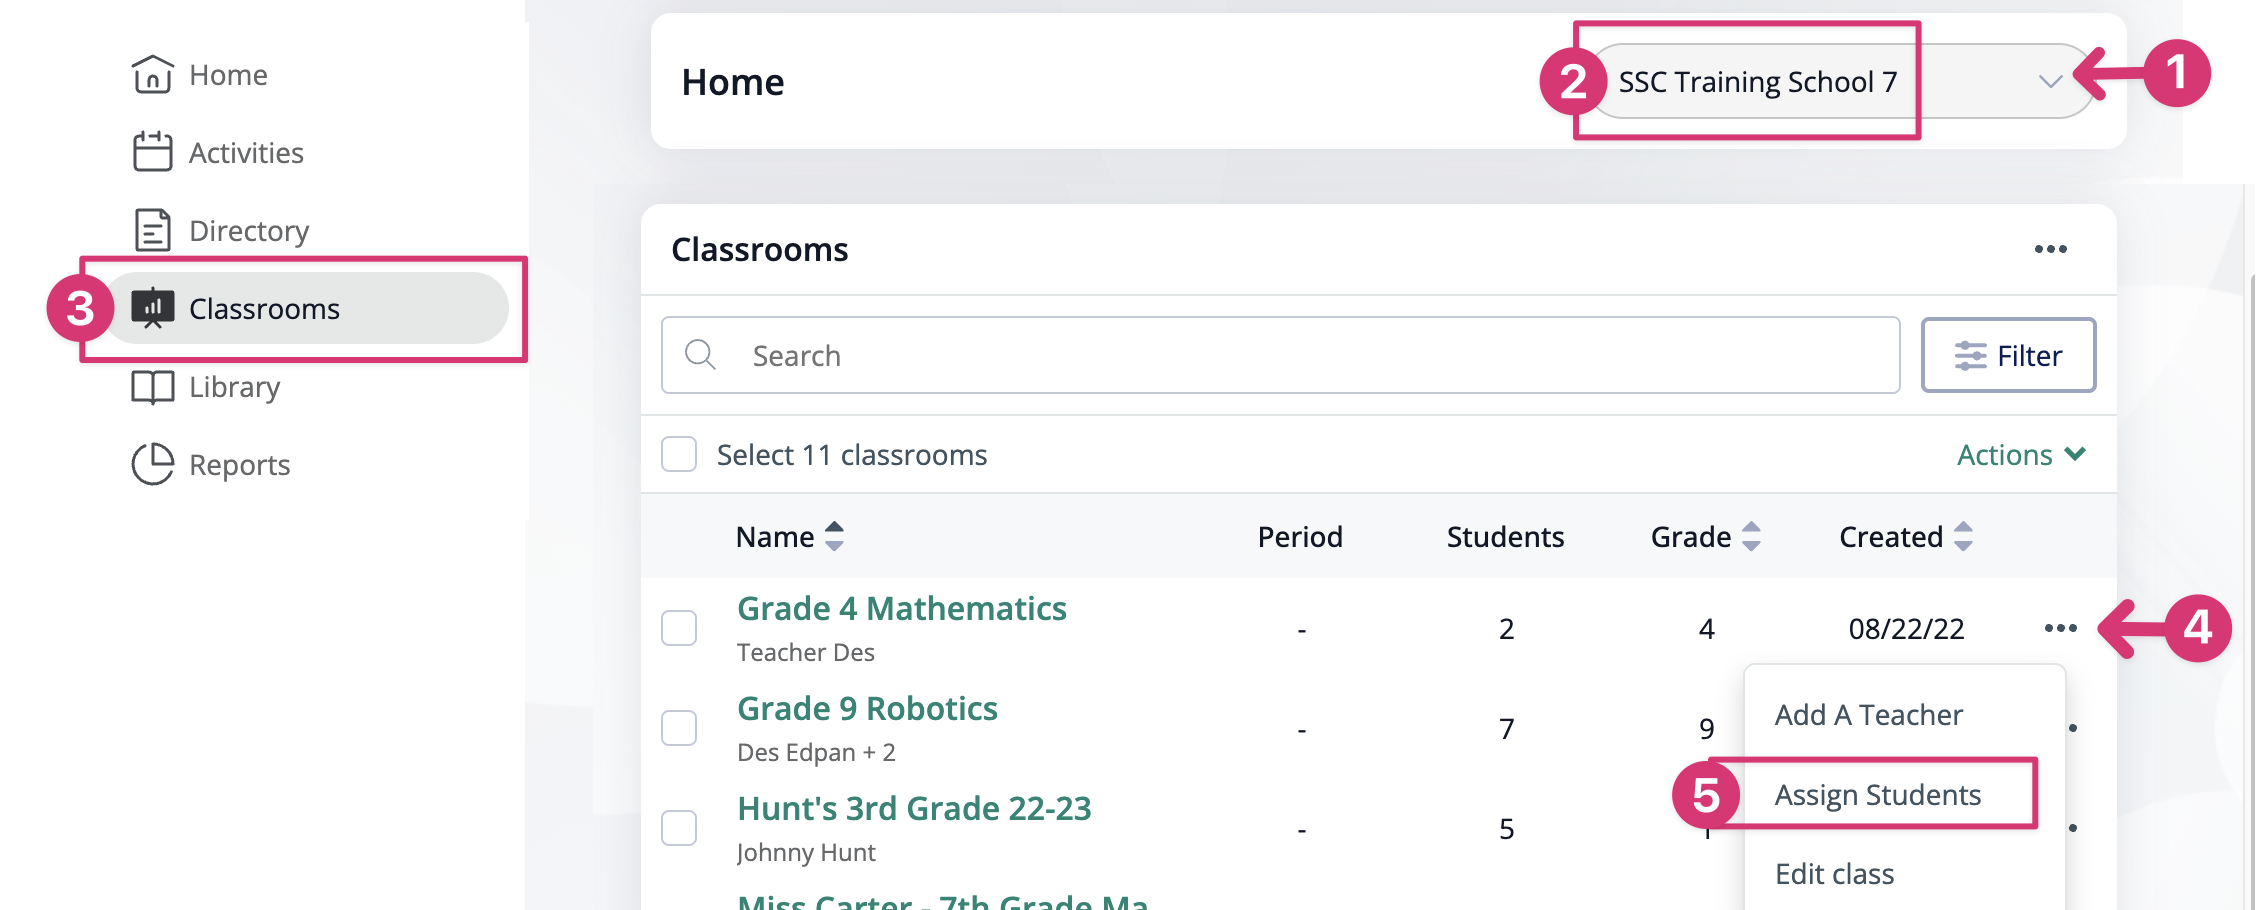Click the Home house icon in sidebar
The height and width of the screenshot is (910, 2263).
click(x=152, y=75)
